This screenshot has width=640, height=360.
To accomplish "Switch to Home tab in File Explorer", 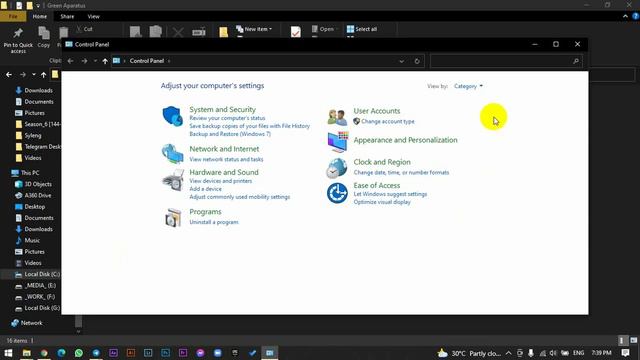I will [40, 16].
